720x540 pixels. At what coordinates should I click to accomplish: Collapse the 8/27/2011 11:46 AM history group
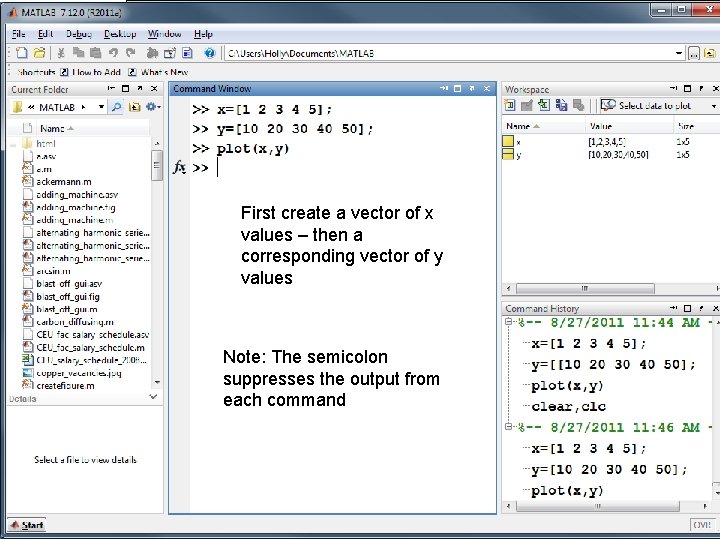508,427
